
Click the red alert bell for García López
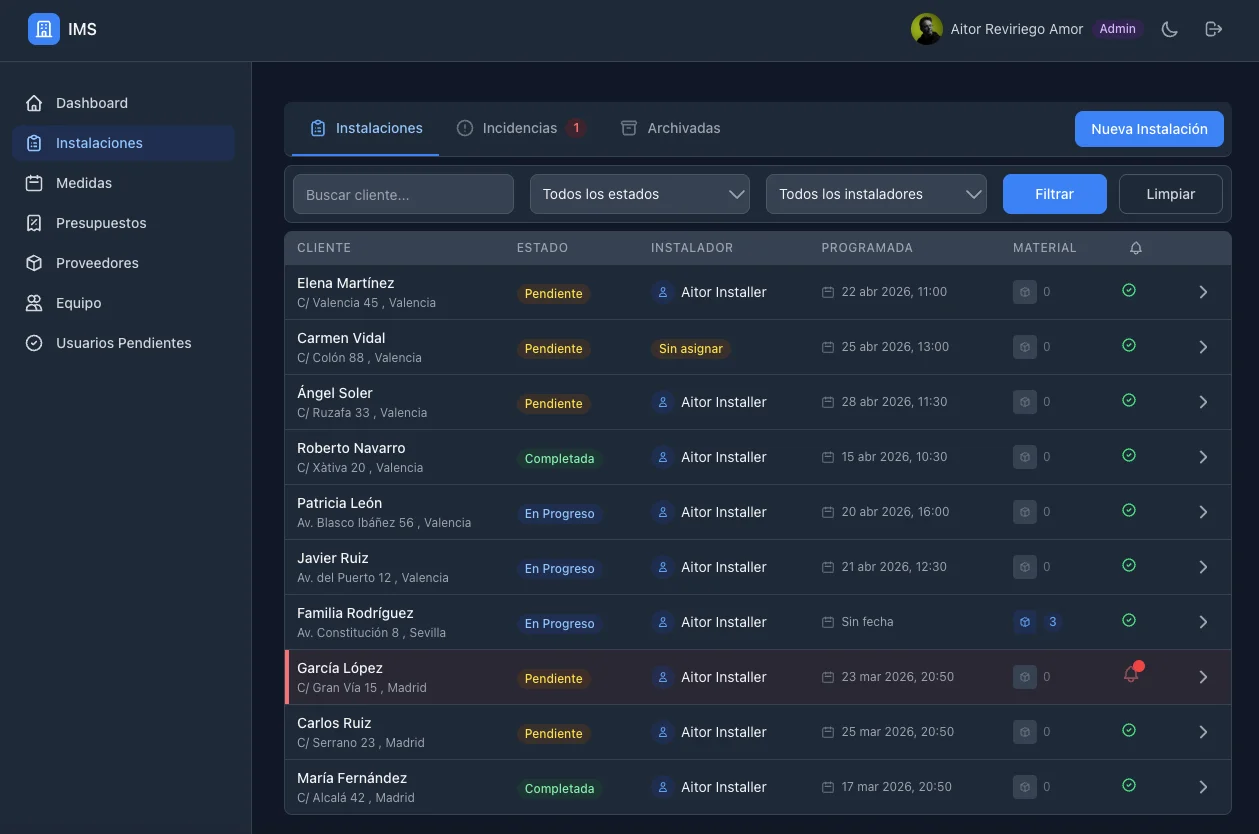click(x=1131, y=675)
